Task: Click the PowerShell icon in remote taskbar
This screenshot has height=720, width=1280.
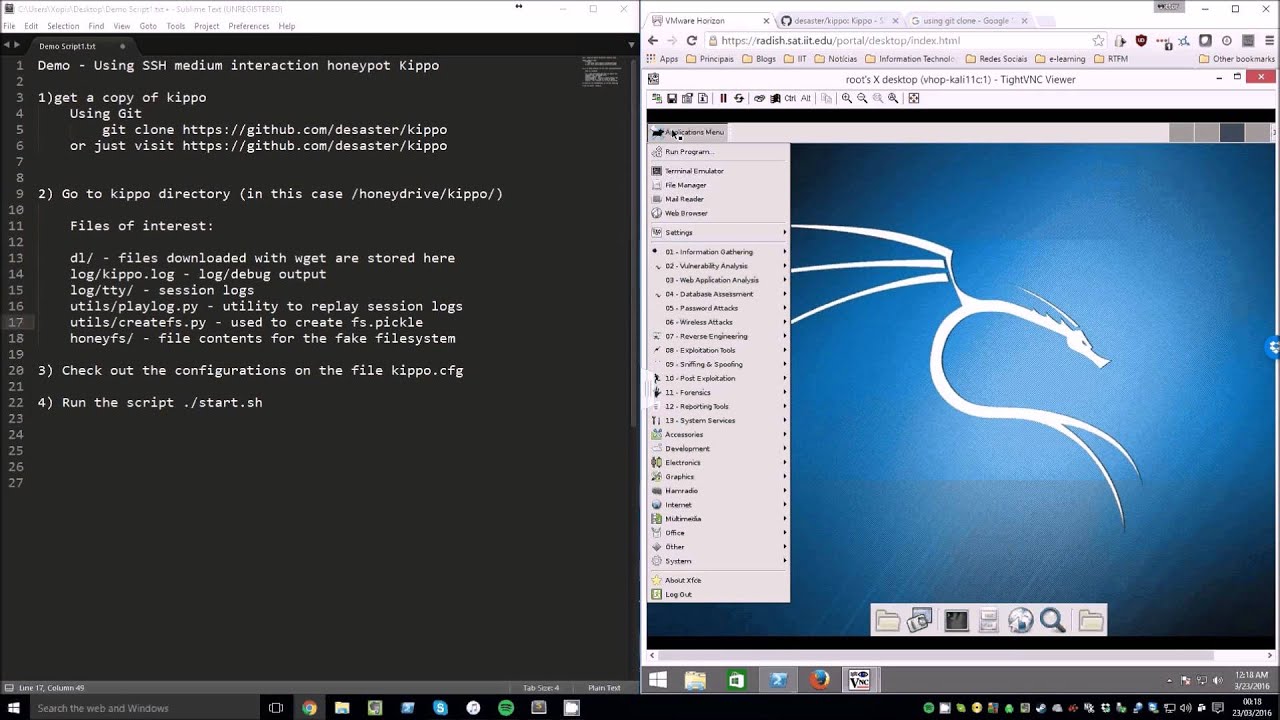Action: click(x=778, y=680)
